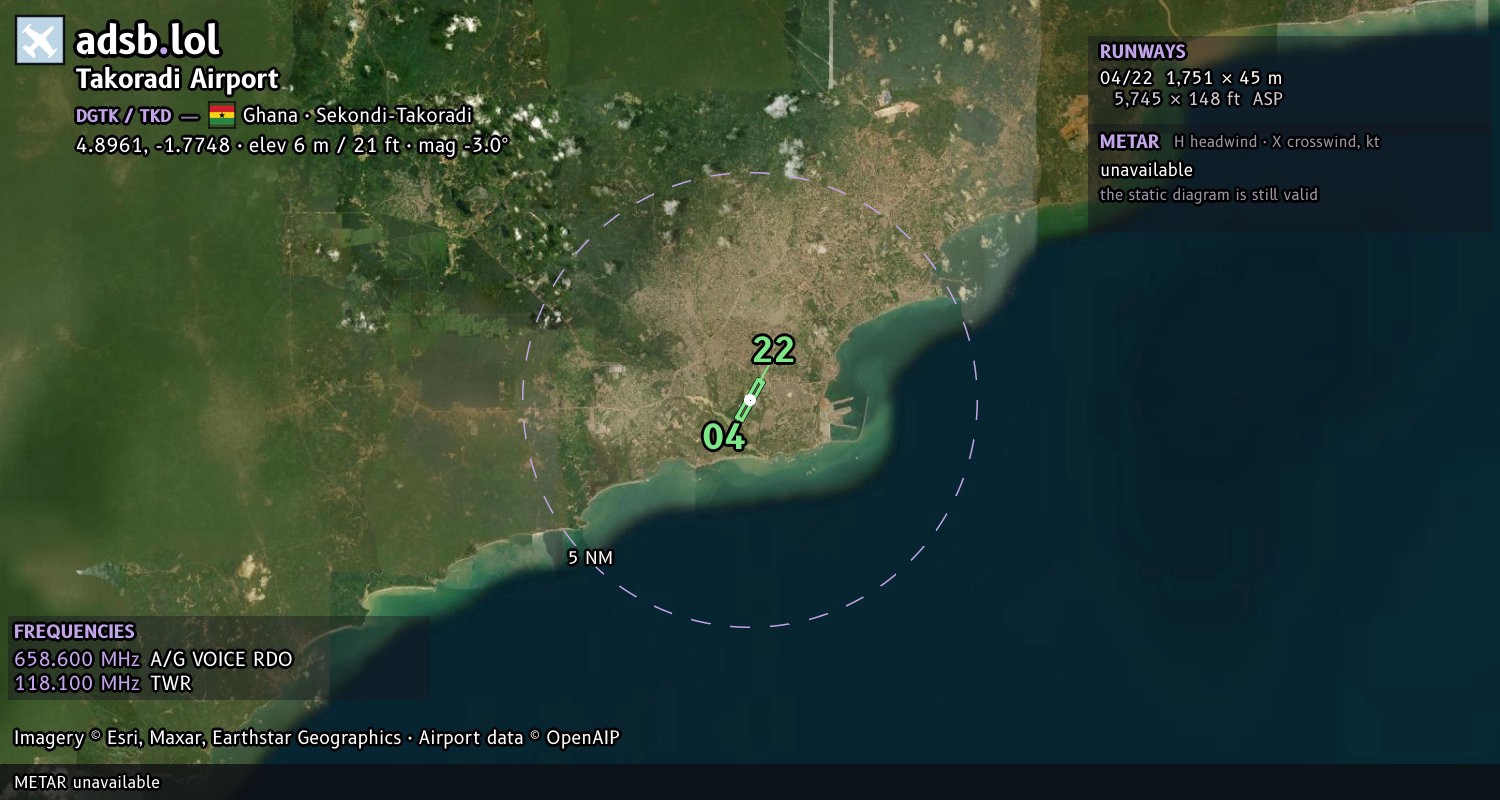The image size is (1500, 800).
Task: Click the H headwind · X crosswind legend
Action: point(1276,142)
